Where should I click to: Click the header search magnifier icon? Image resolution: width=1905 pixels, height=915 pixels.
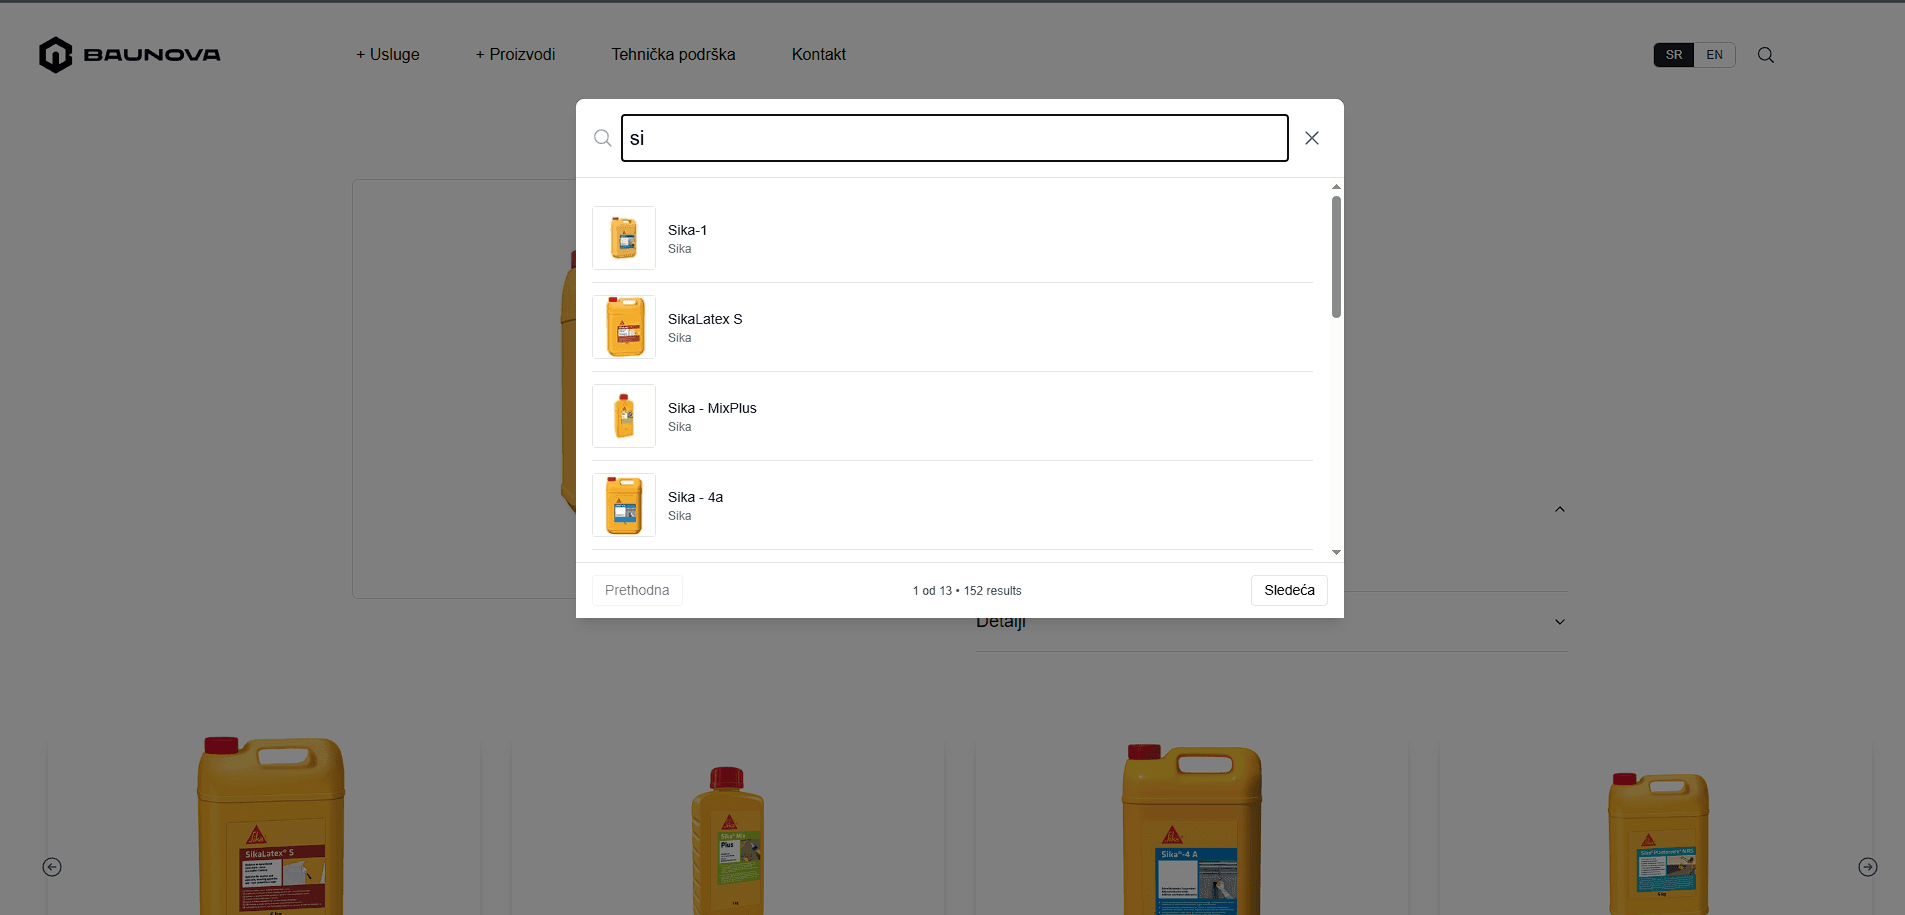click(x=1766, y=55)
